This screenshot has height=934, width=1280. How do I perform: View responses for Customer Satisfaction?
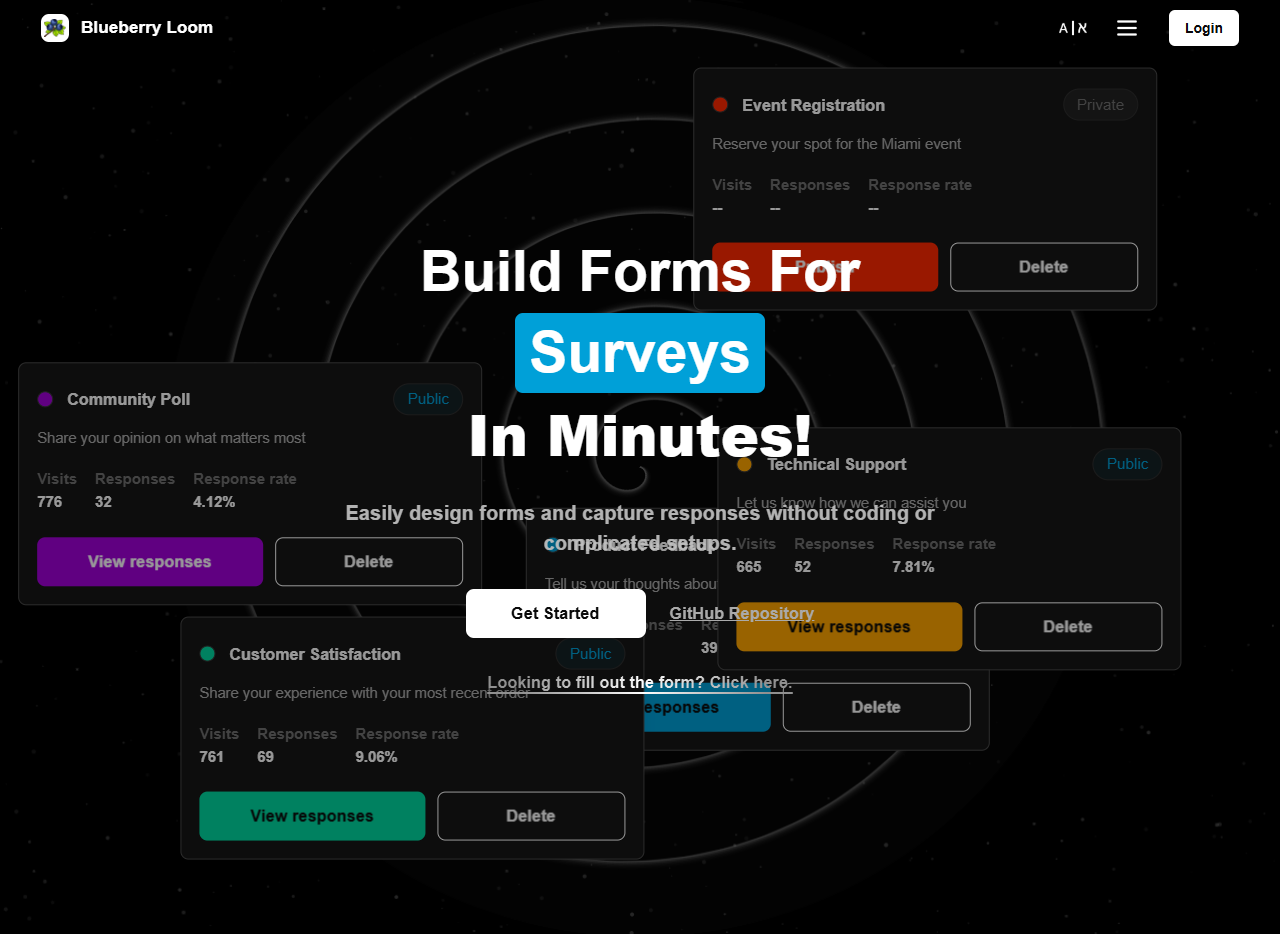click(312, 816)
